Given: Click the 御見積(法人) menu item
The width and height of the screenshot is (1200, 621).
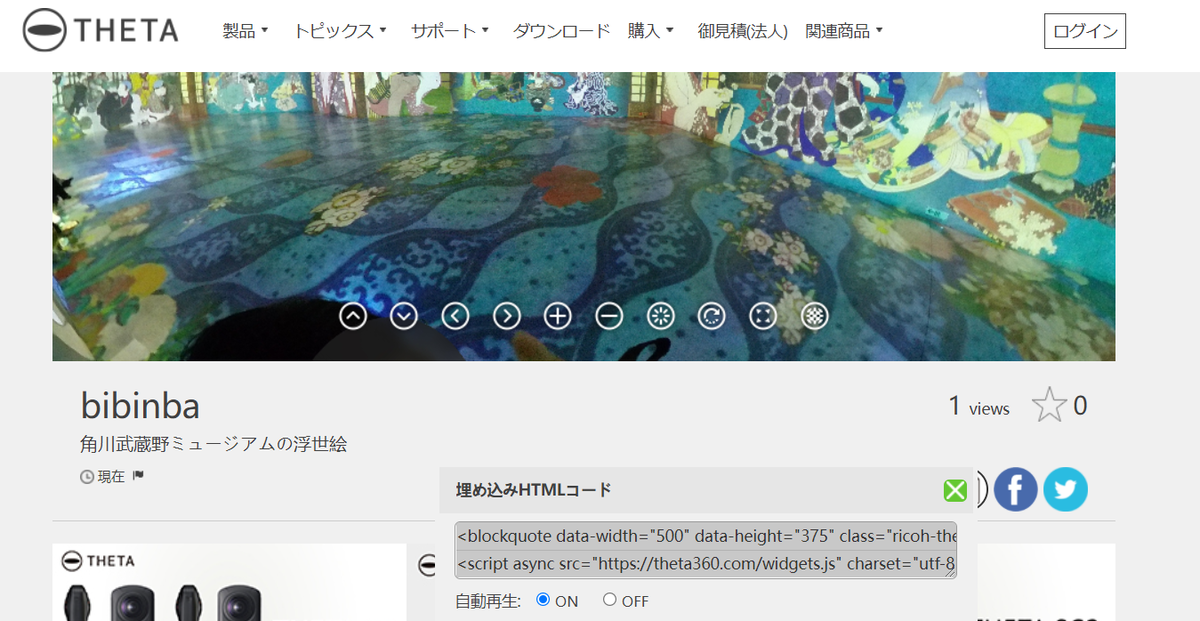Looking at the screenshot, I should point(742,30).
